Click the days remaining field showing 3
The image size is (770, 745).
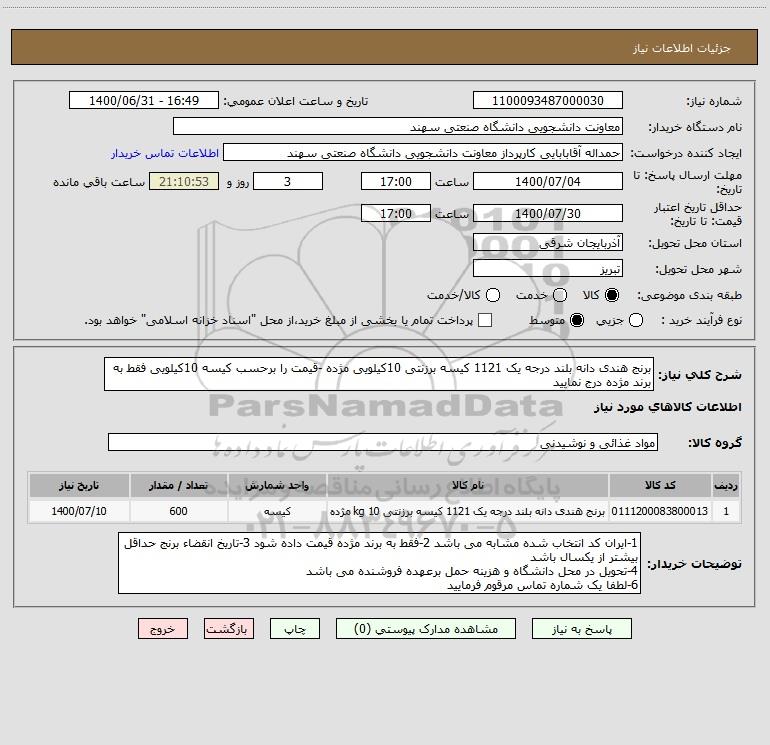tap(288, 181)
